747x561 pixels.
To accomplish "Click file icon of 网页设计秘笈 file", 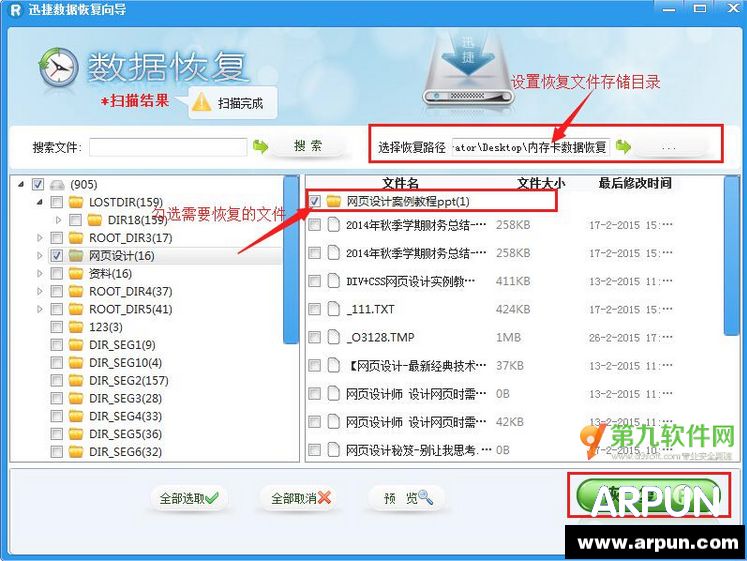I will point(333,450).
